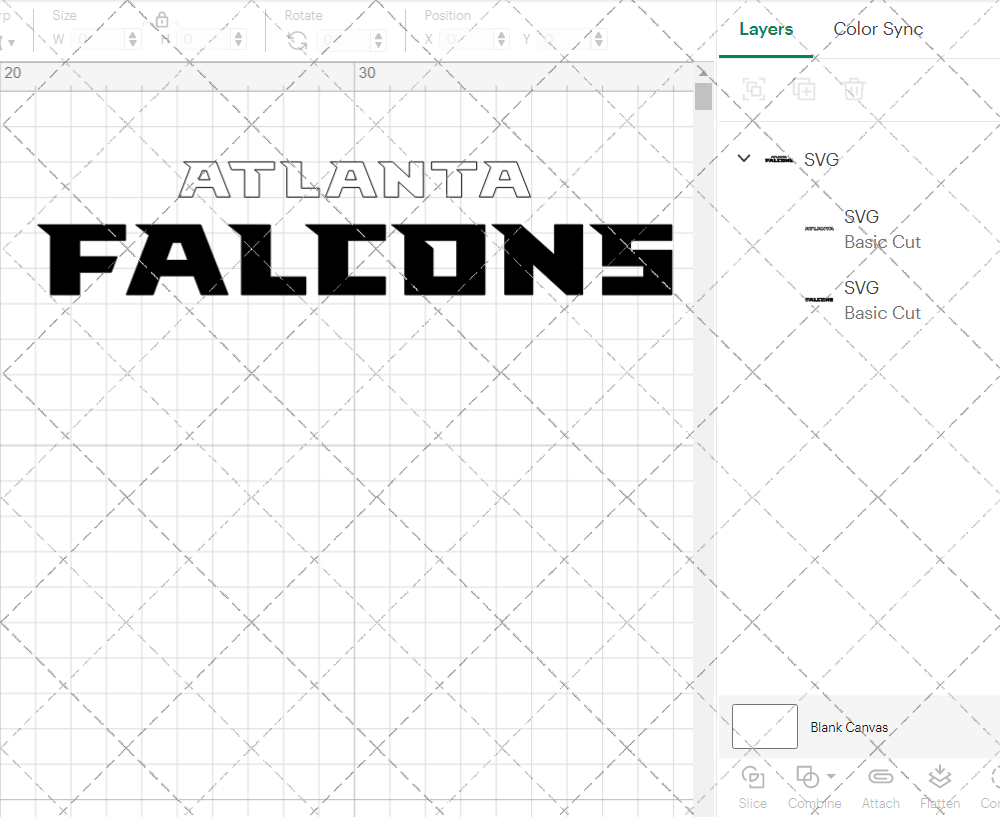Click the ATLANTA layer thumbnail
Image resolution: width=1000 pixels, height=817 pixels.
click(820, 228)
